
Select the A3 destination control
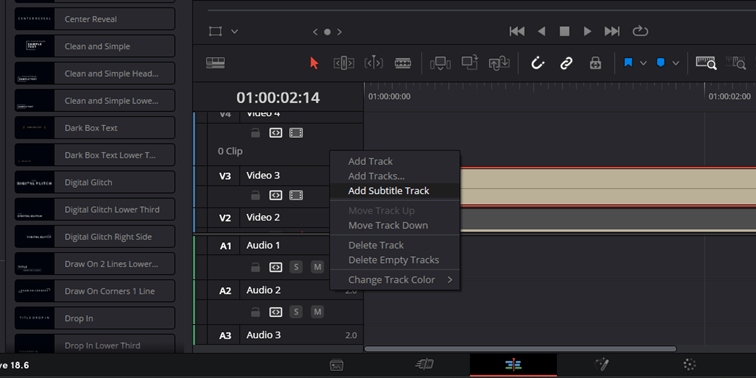(x=225, y=336)
